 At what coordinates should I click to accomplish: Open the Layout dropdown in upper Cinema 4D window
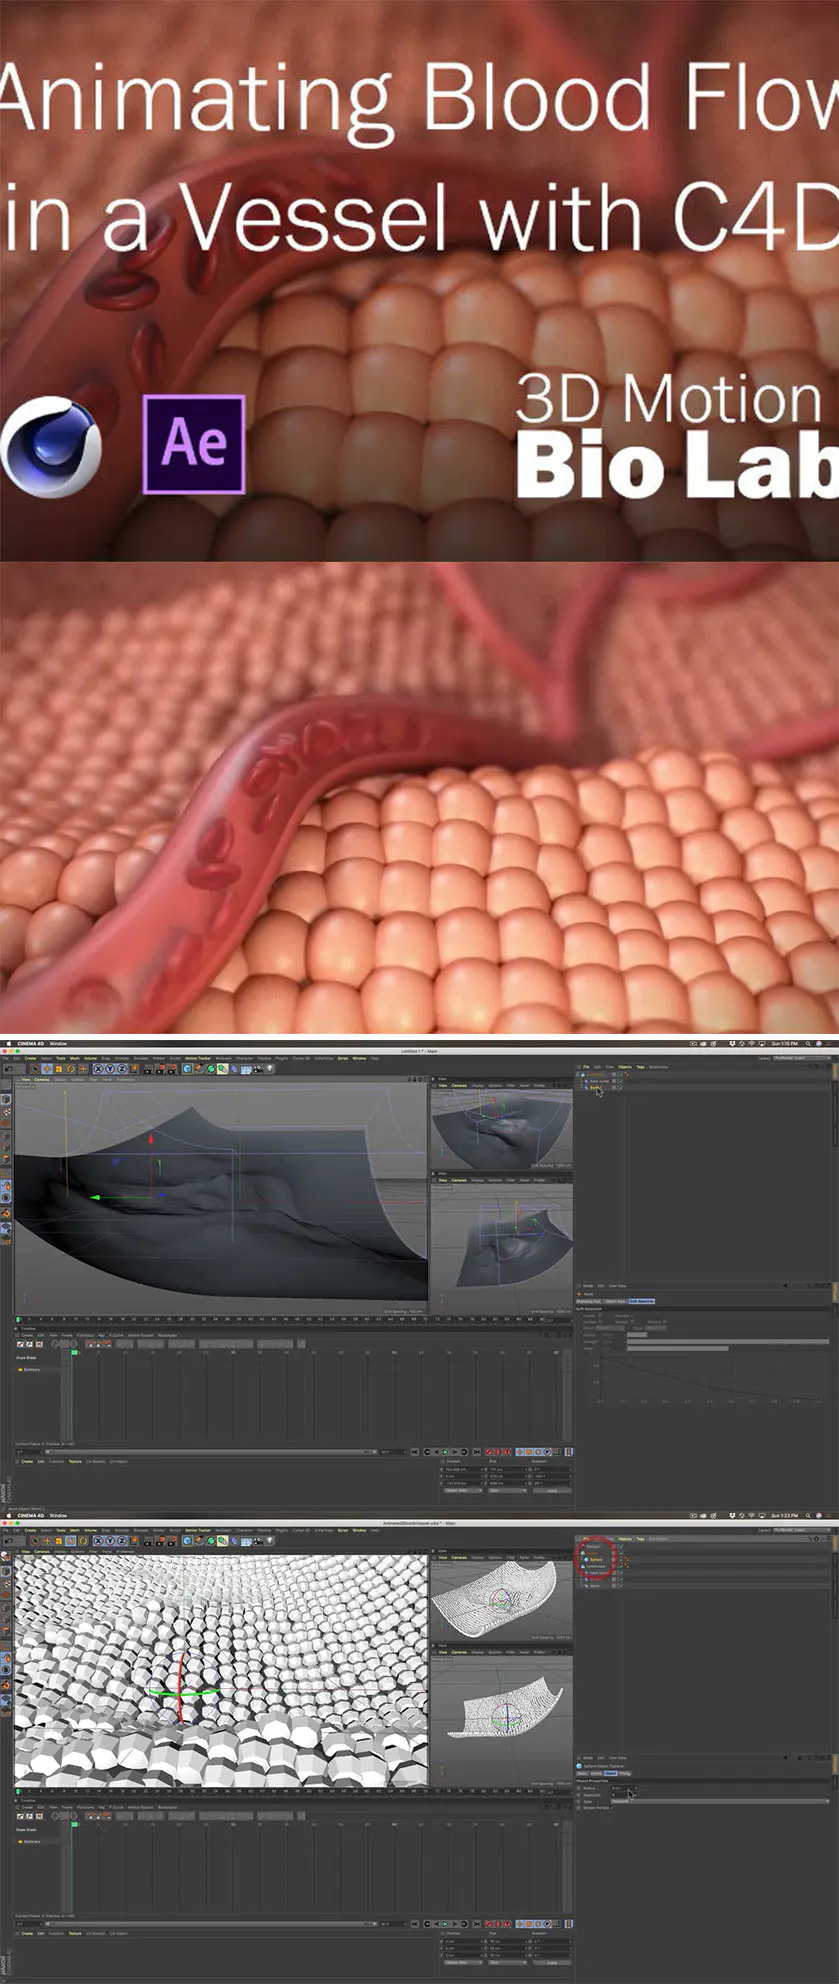pos(800,1057)
